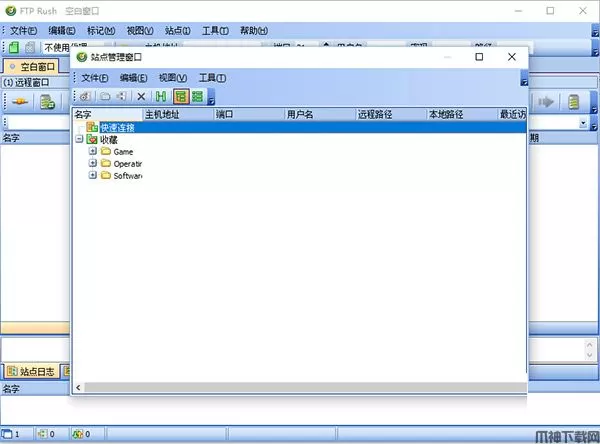Image resolution: width=600 pixels, height=444 pixels.
Task: Click the site manager horizontal scrollbar track
Action: pos(305,388)
